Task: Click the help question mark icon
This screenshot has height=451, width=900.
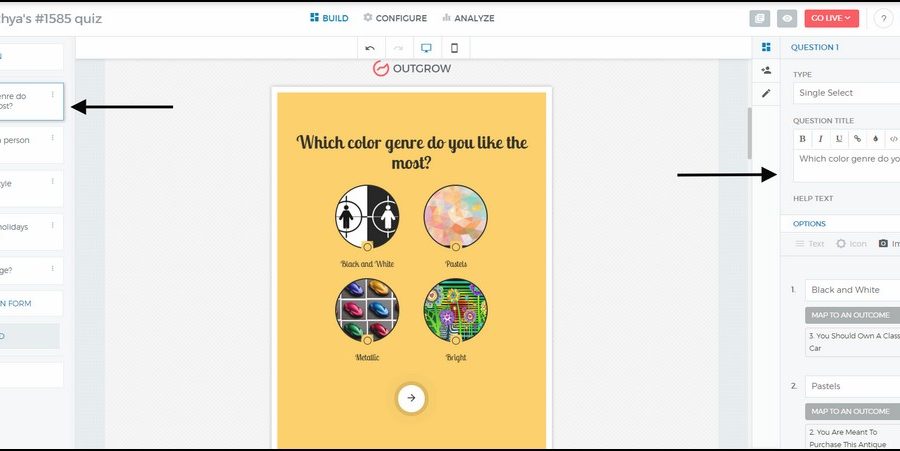Action: tap(883, 18)
